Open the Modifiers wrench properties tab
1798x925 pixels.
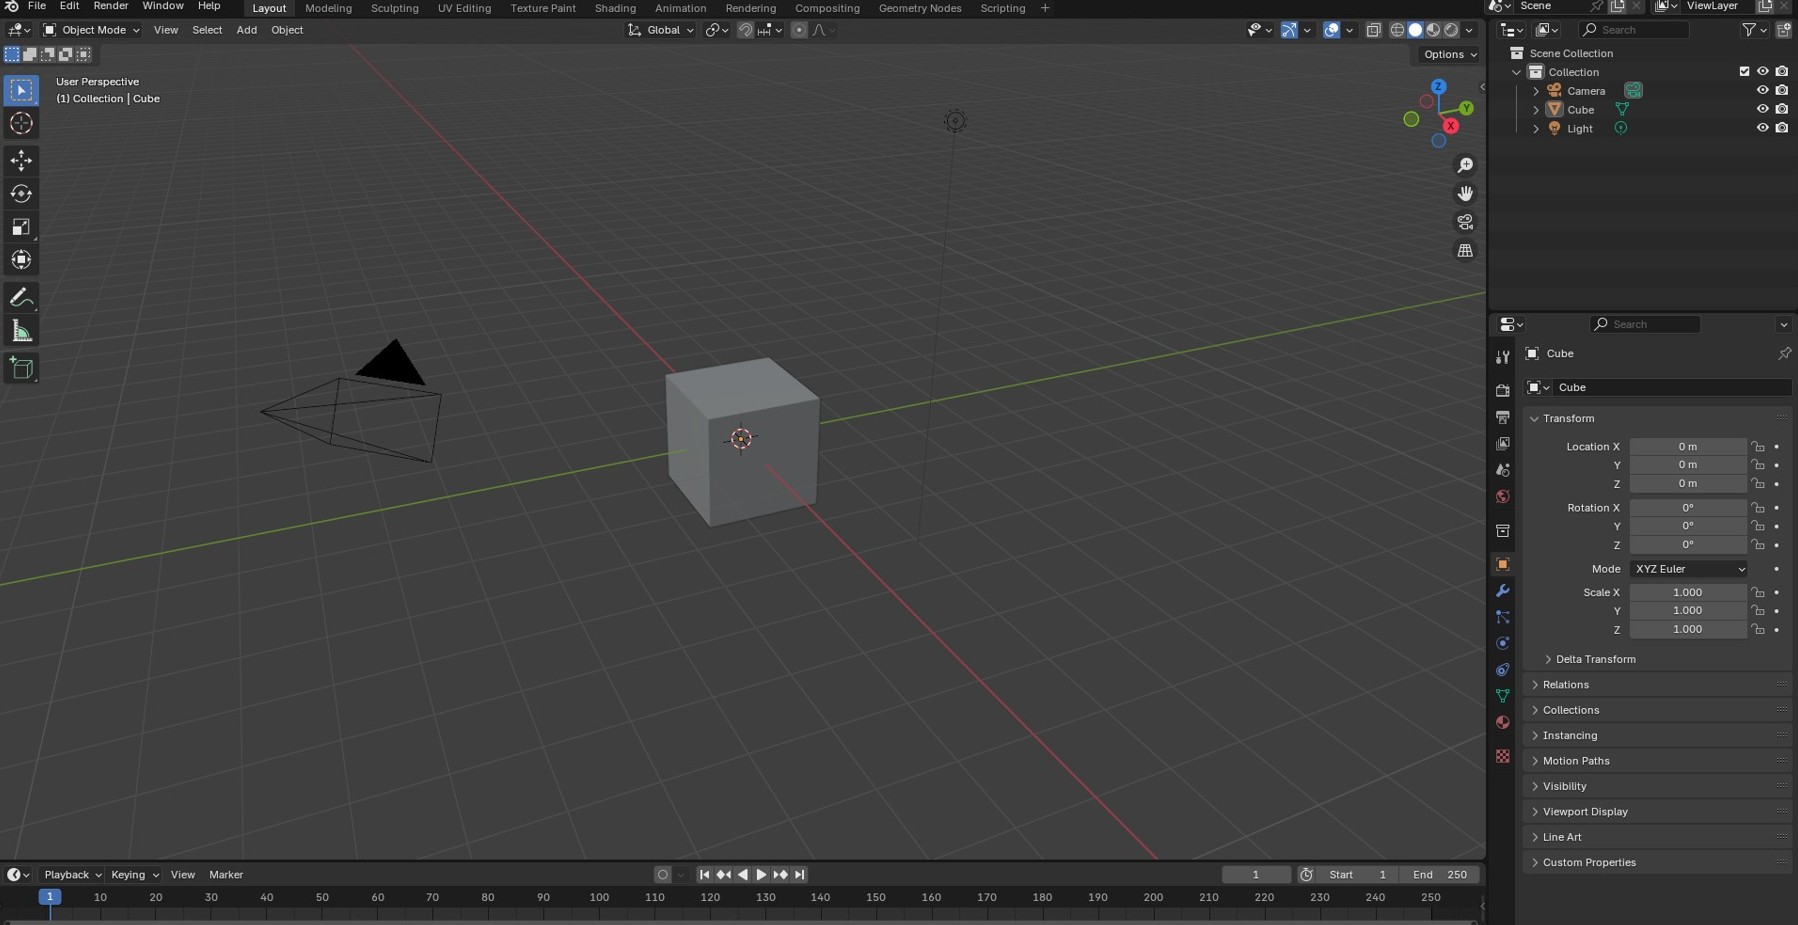coord(1502,591)
